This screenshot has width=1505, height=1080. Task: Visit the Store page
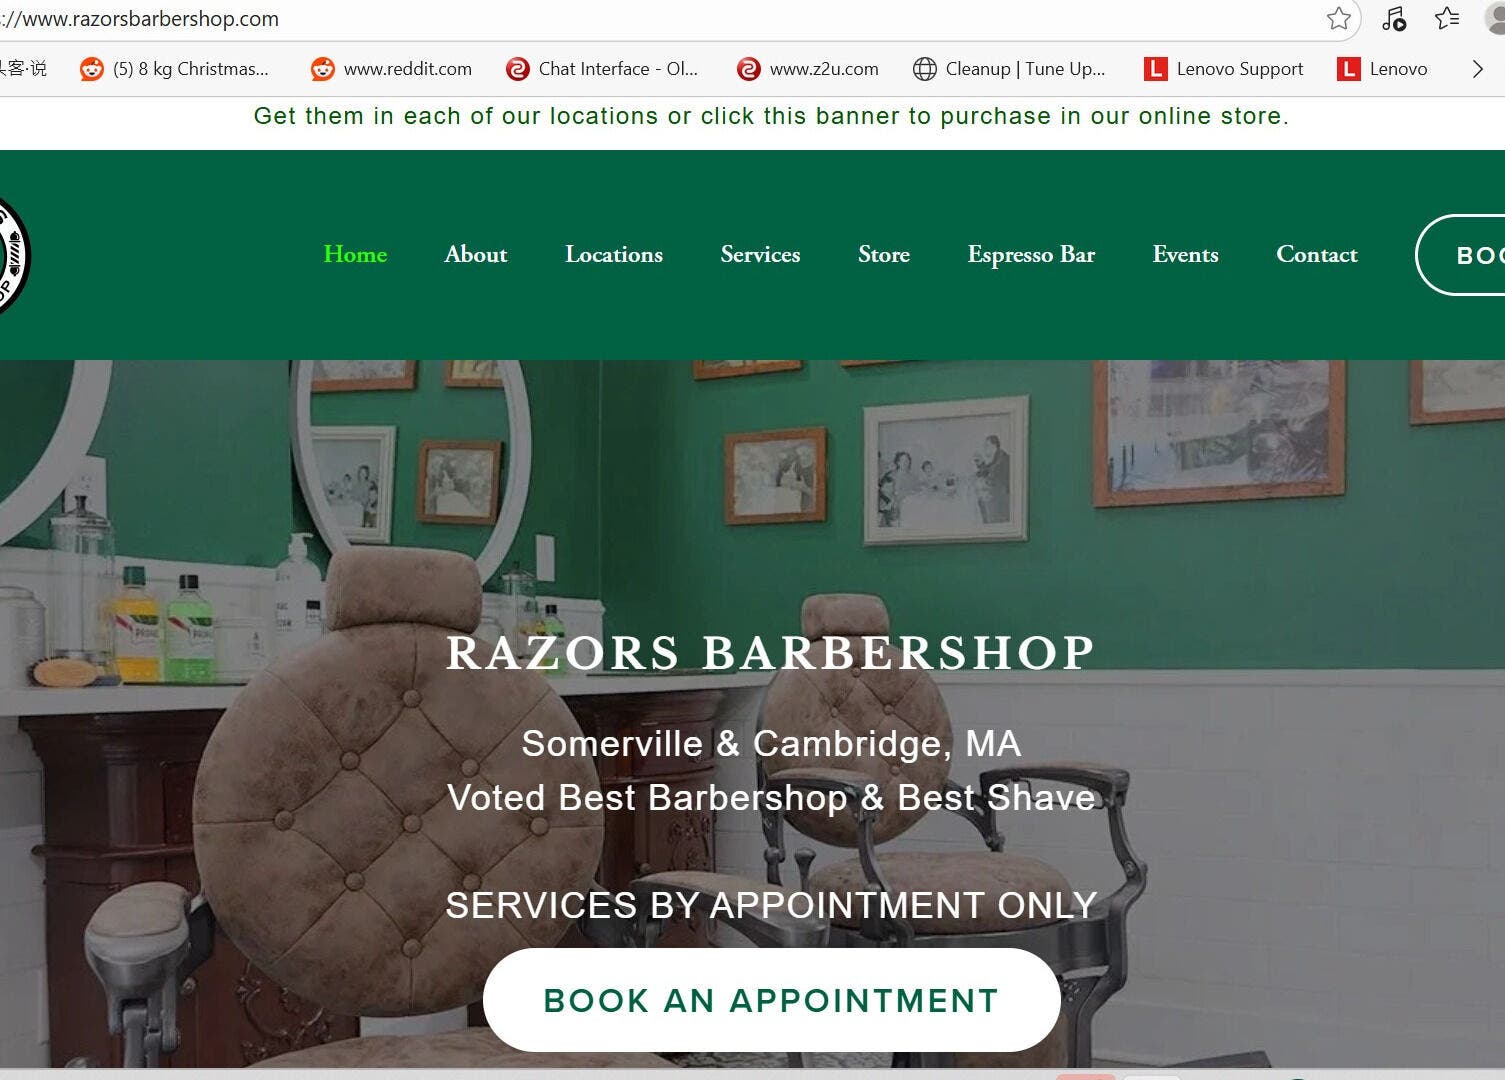pos(884,254)
